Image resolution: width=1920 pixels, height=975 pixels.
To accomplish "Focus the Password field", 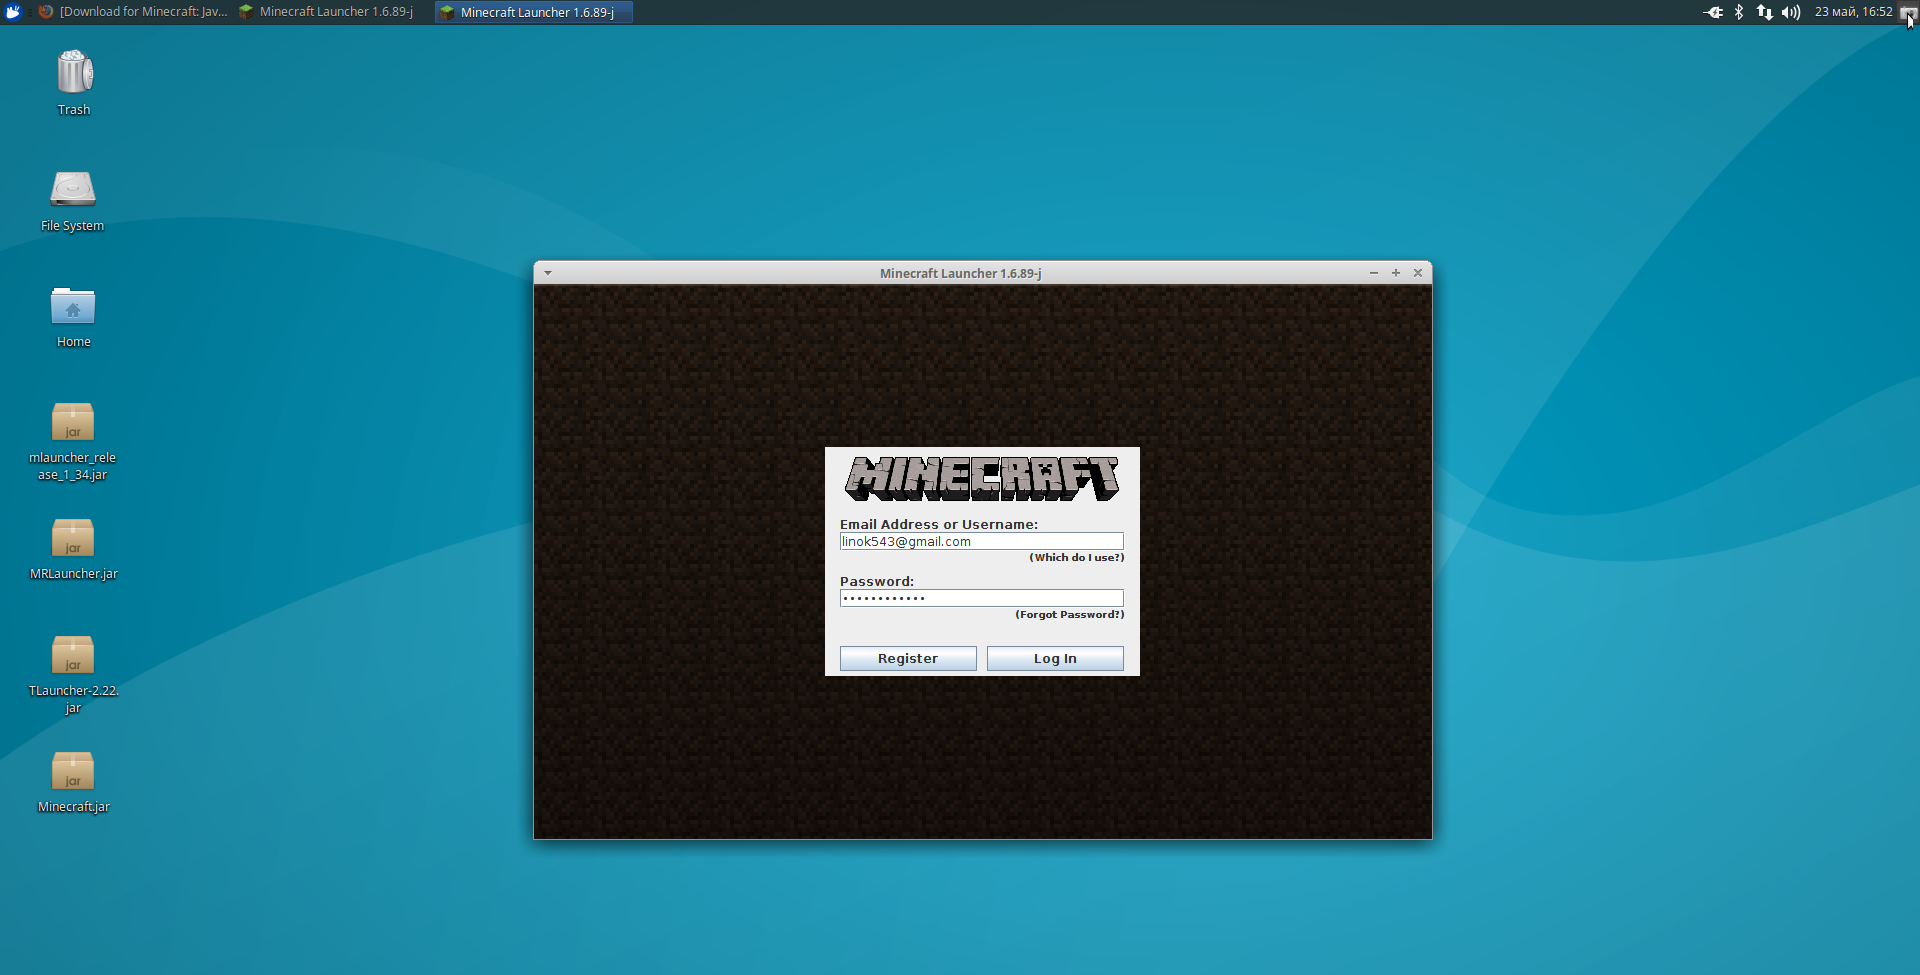I will [x=982, y=598].
